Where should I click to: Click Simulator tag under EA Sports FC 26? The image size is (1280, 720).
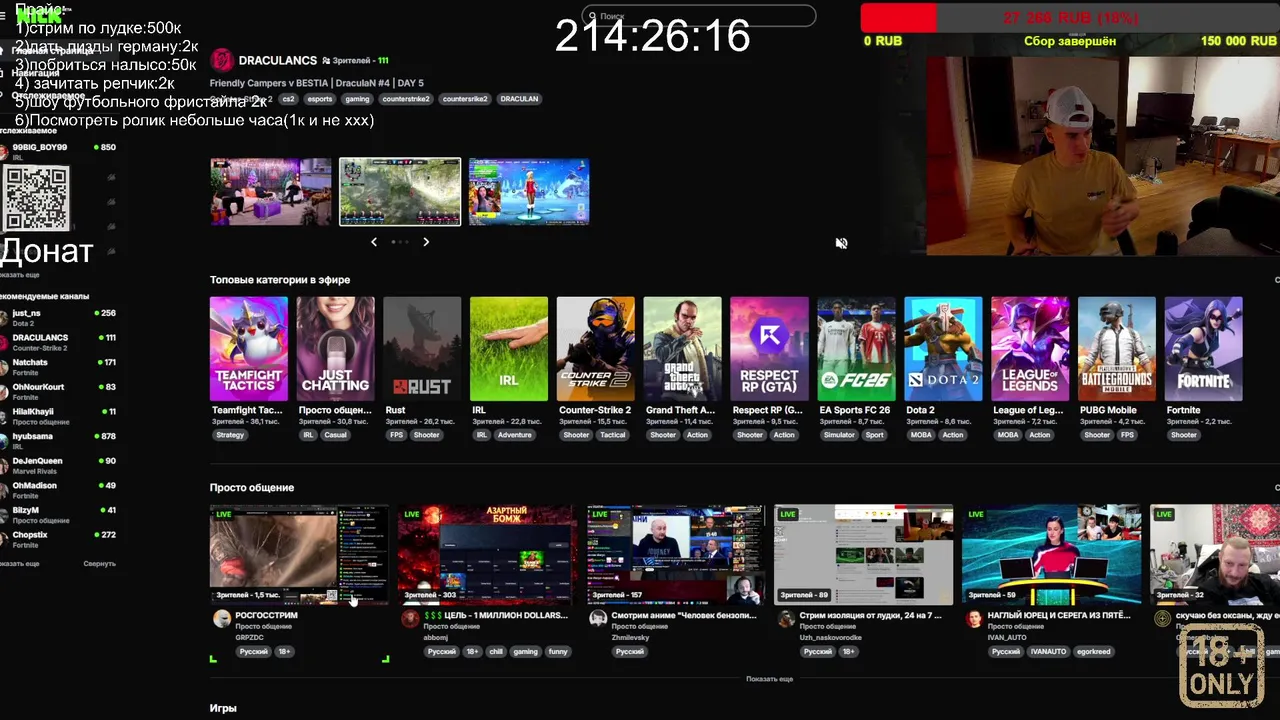tap(839, 435)
